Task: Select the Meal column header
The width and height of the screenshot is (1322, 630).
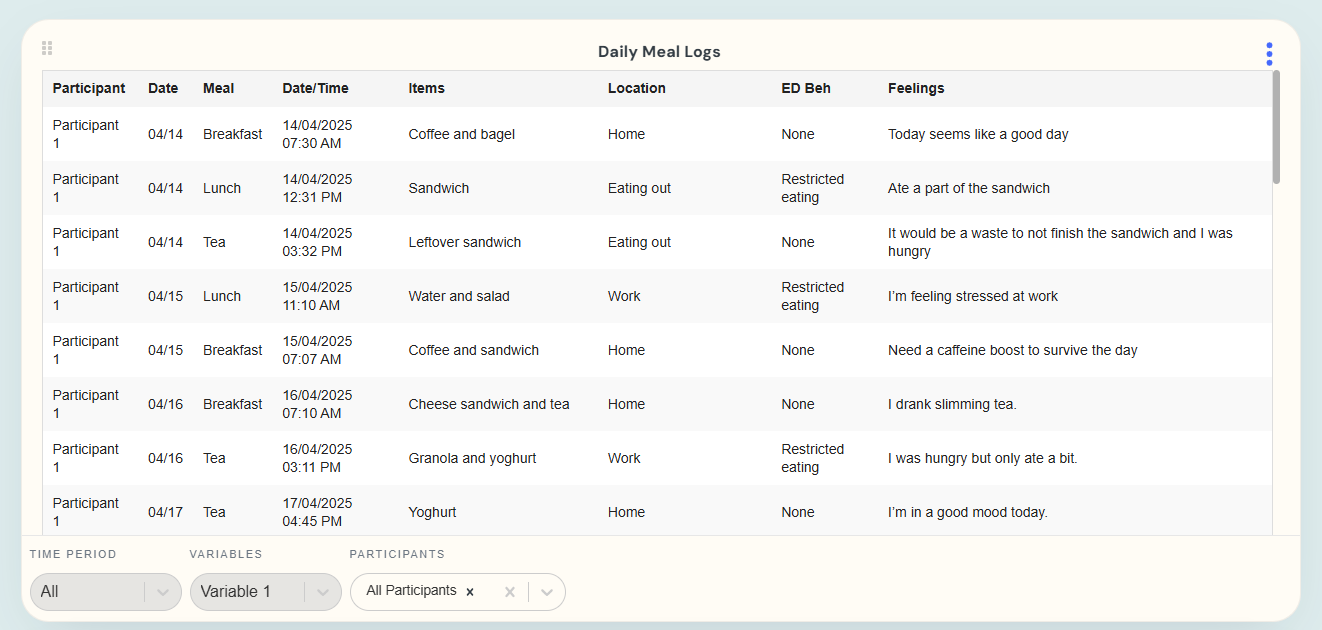Action: 219,88
